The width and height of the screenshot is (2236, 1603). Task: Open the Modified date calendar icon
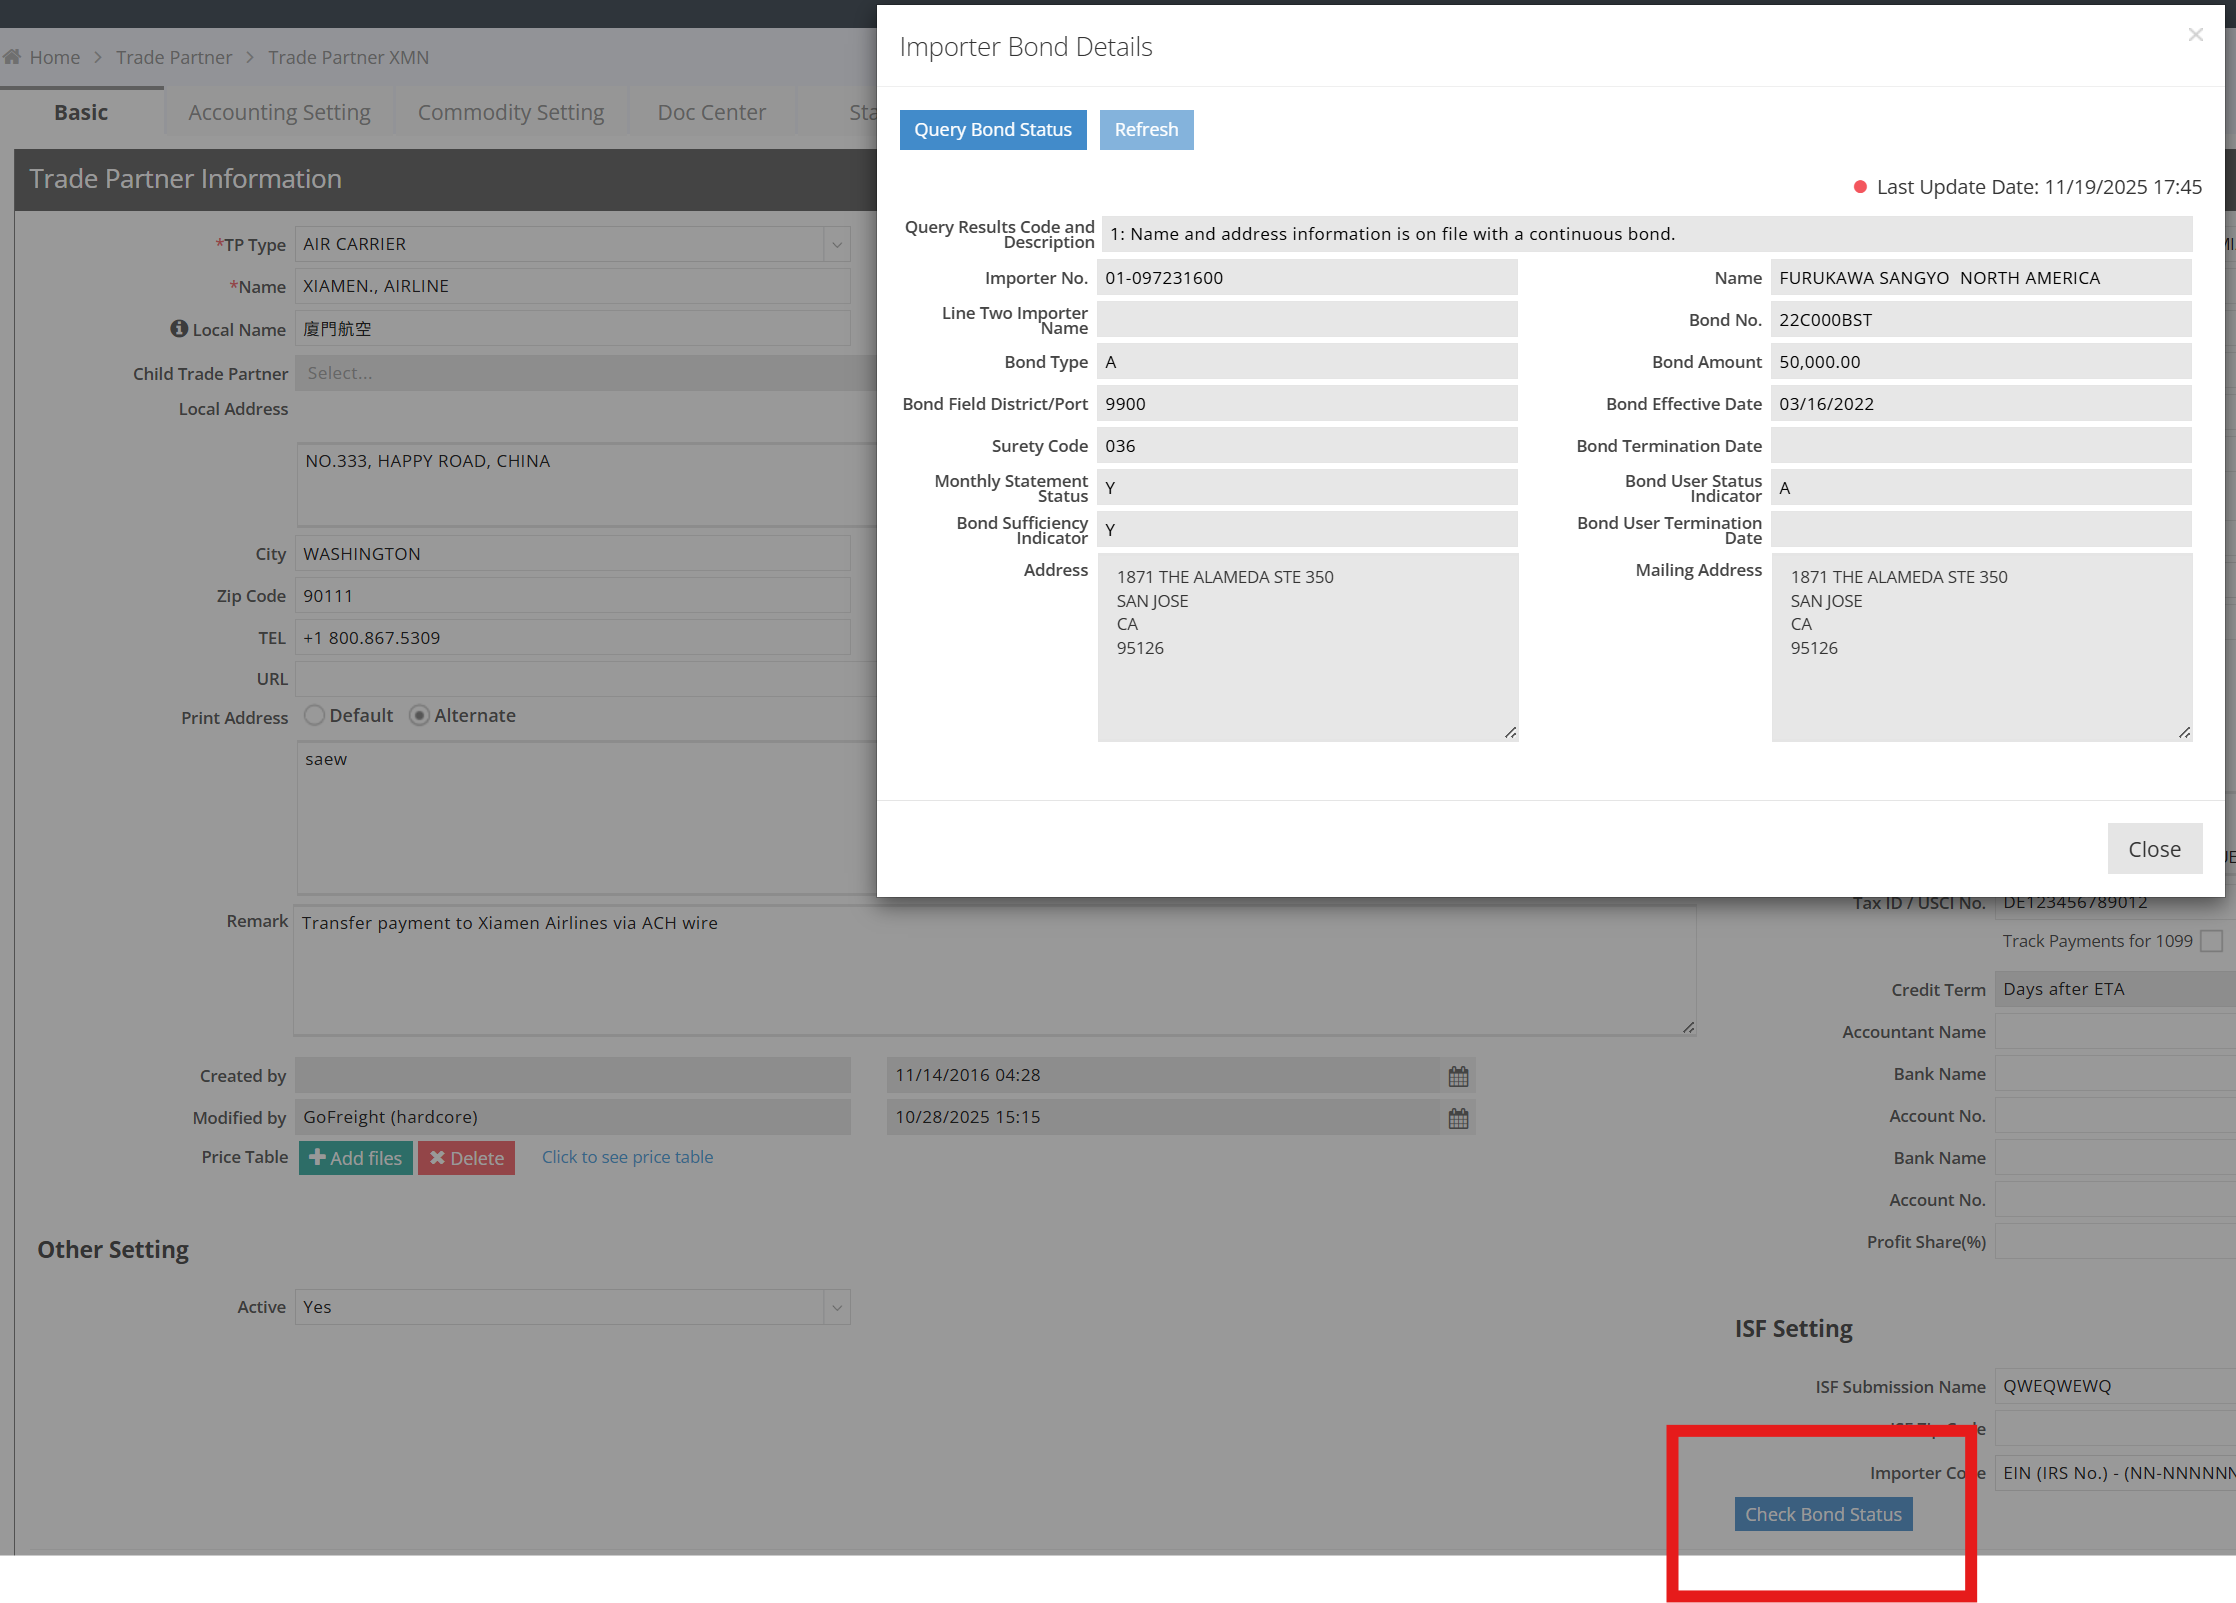1458,1118
